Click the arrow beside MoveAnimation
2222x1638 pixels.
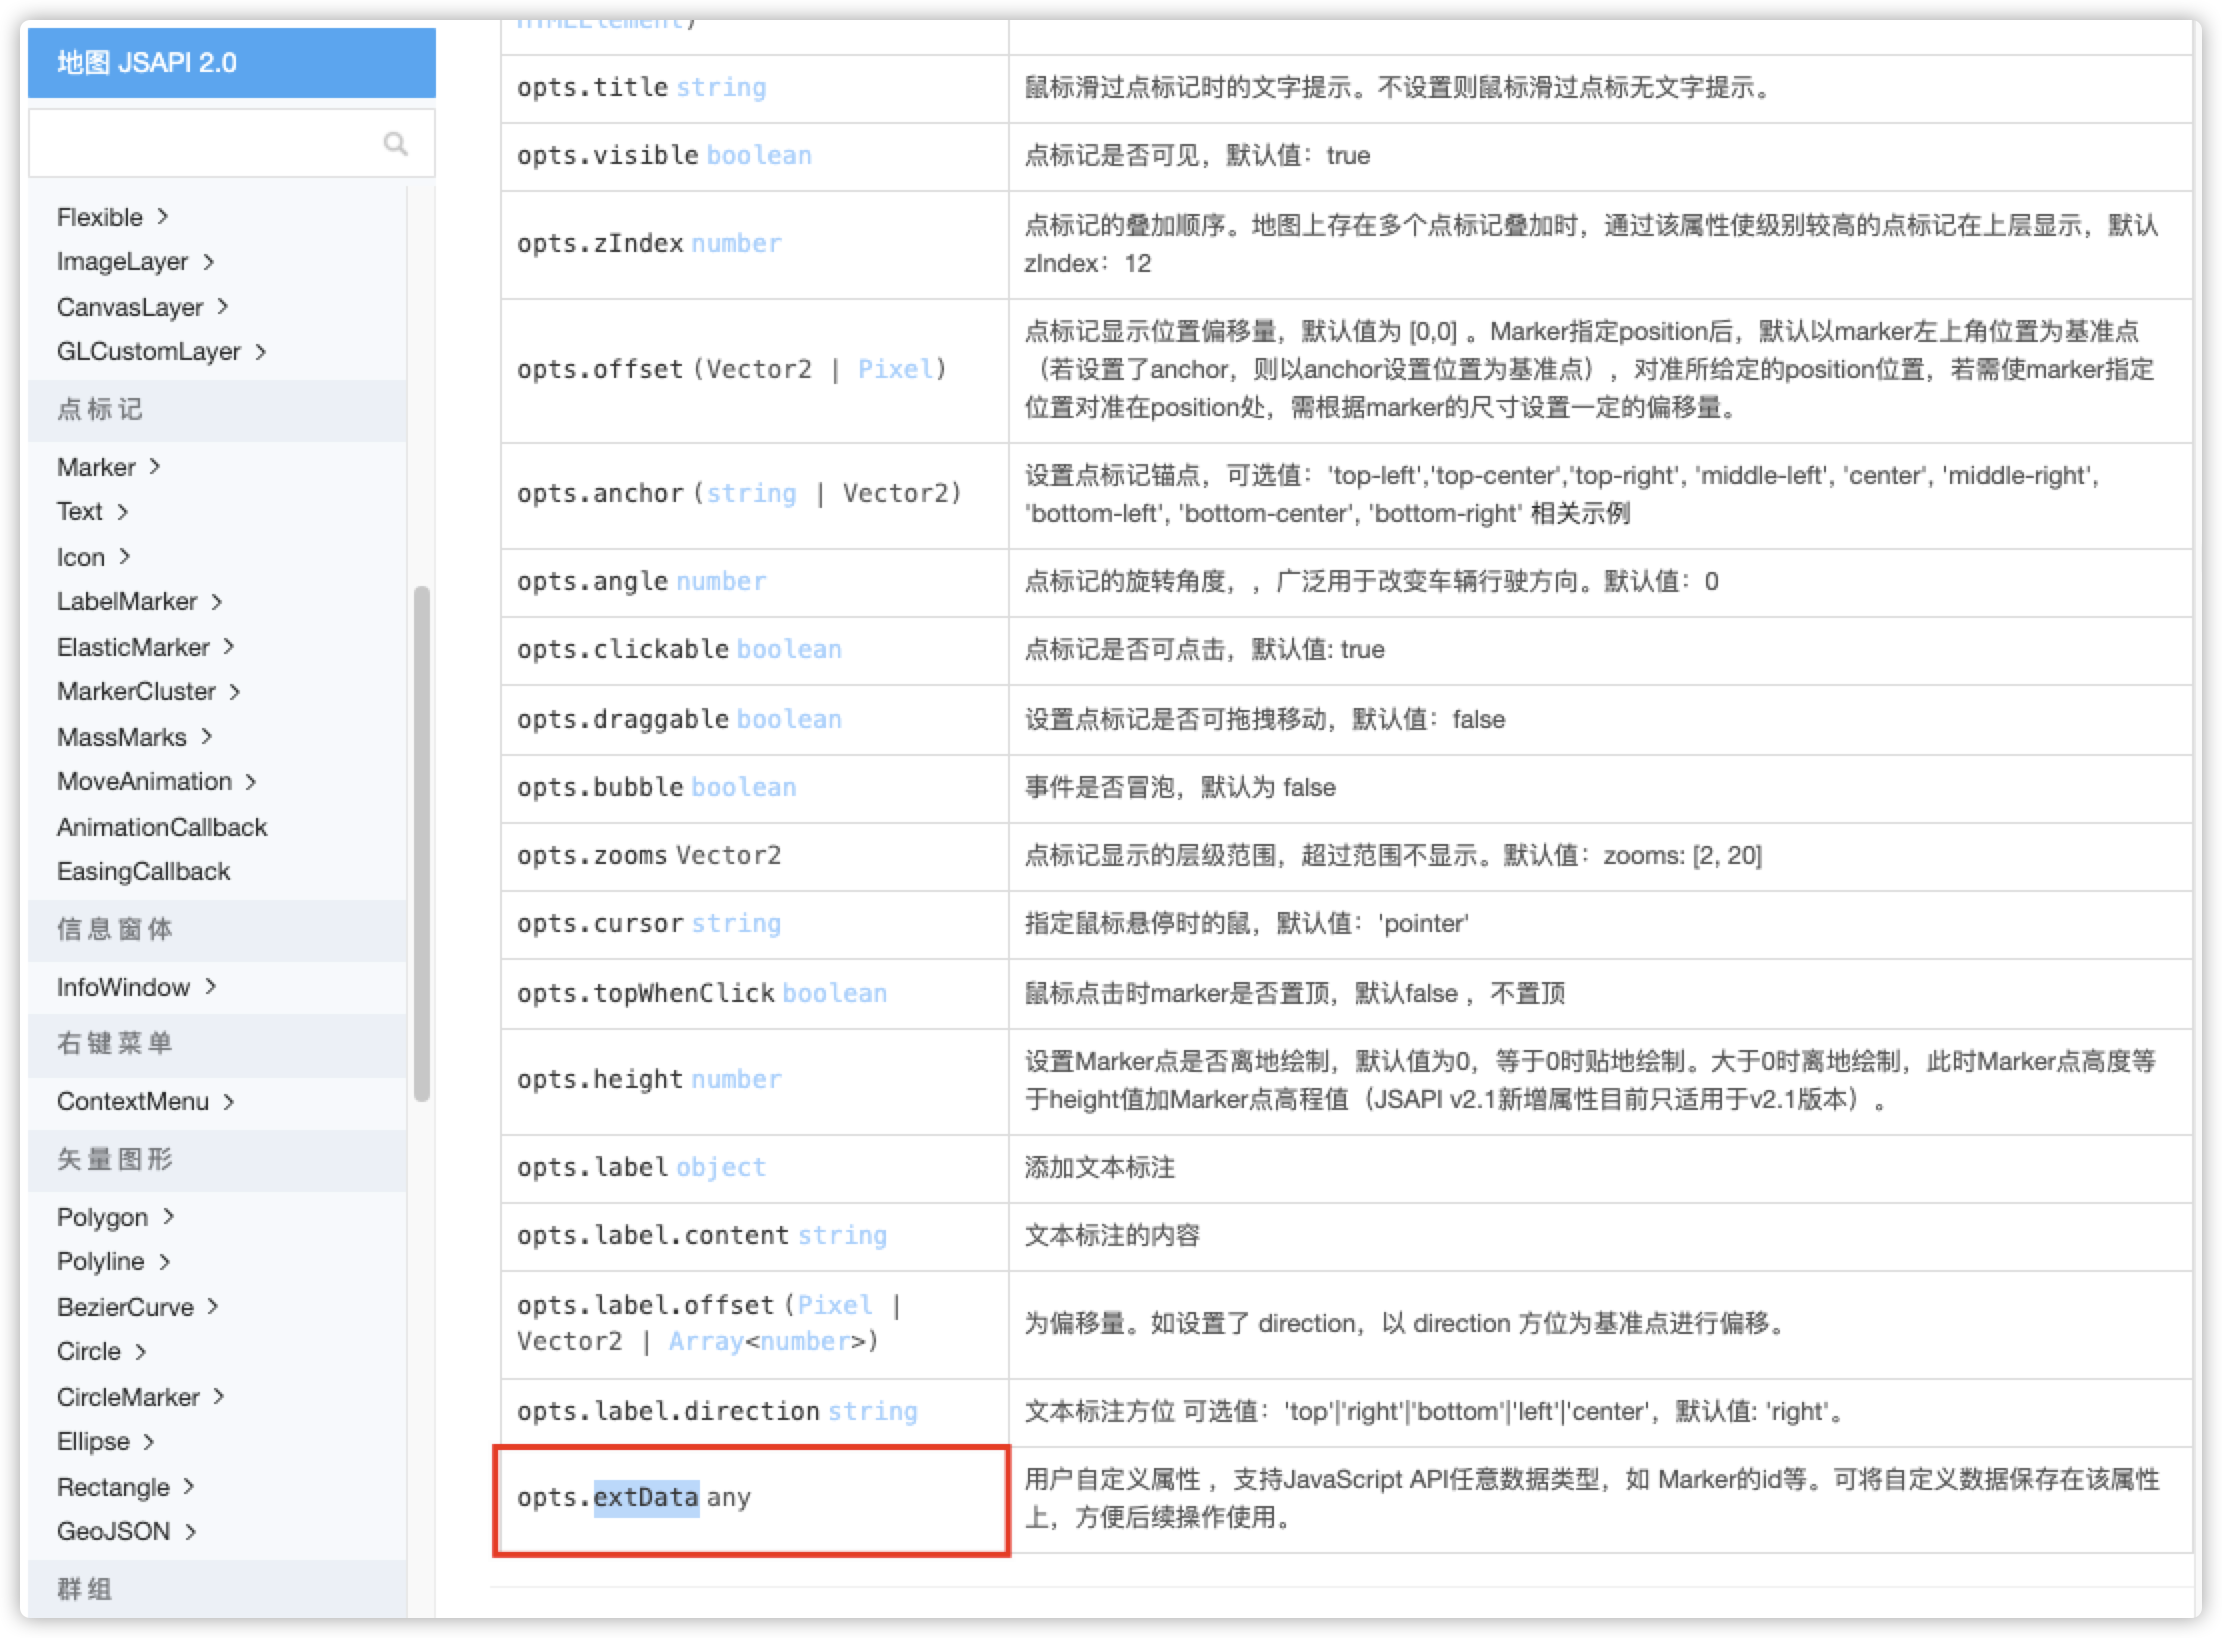pos(251,782)
